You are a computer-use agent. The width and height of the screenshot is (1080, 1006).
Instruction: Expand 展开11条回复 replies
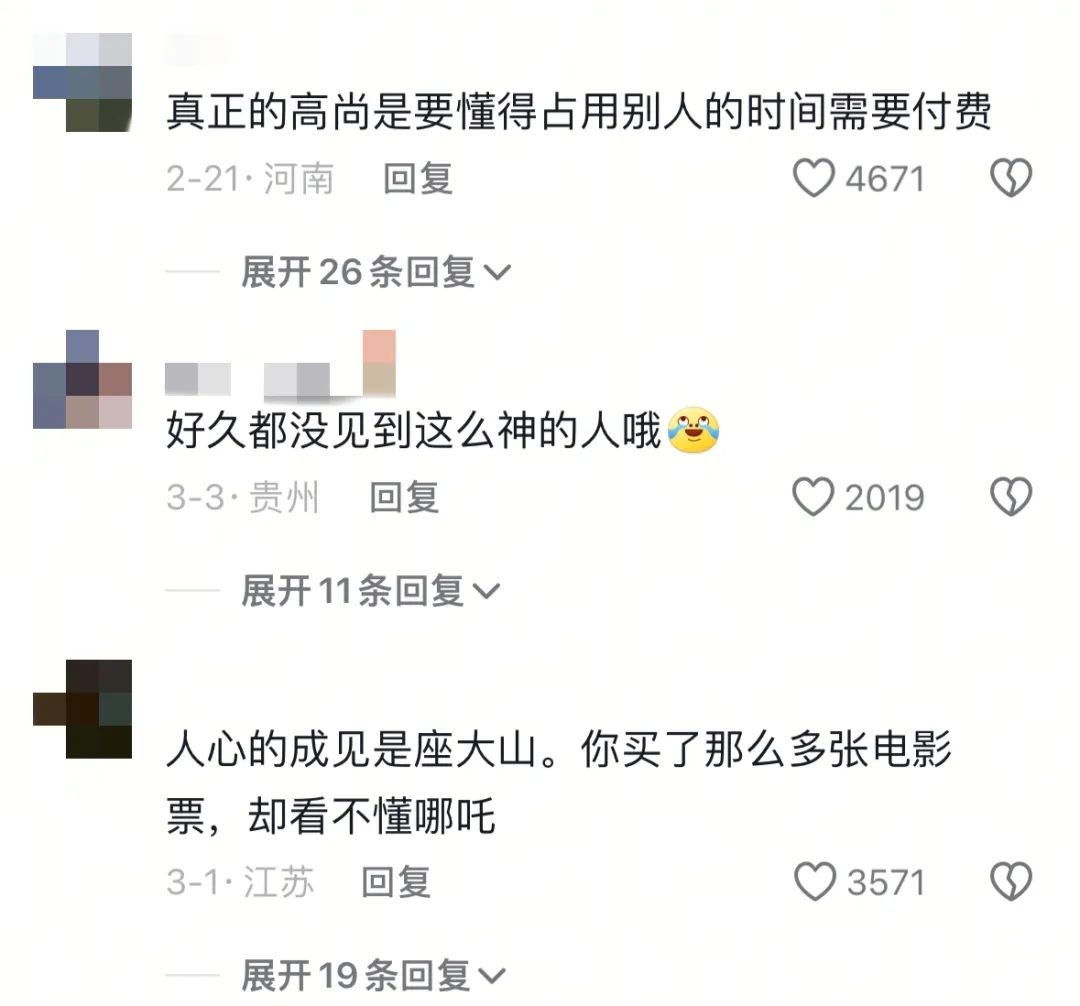tap(371, 591)
